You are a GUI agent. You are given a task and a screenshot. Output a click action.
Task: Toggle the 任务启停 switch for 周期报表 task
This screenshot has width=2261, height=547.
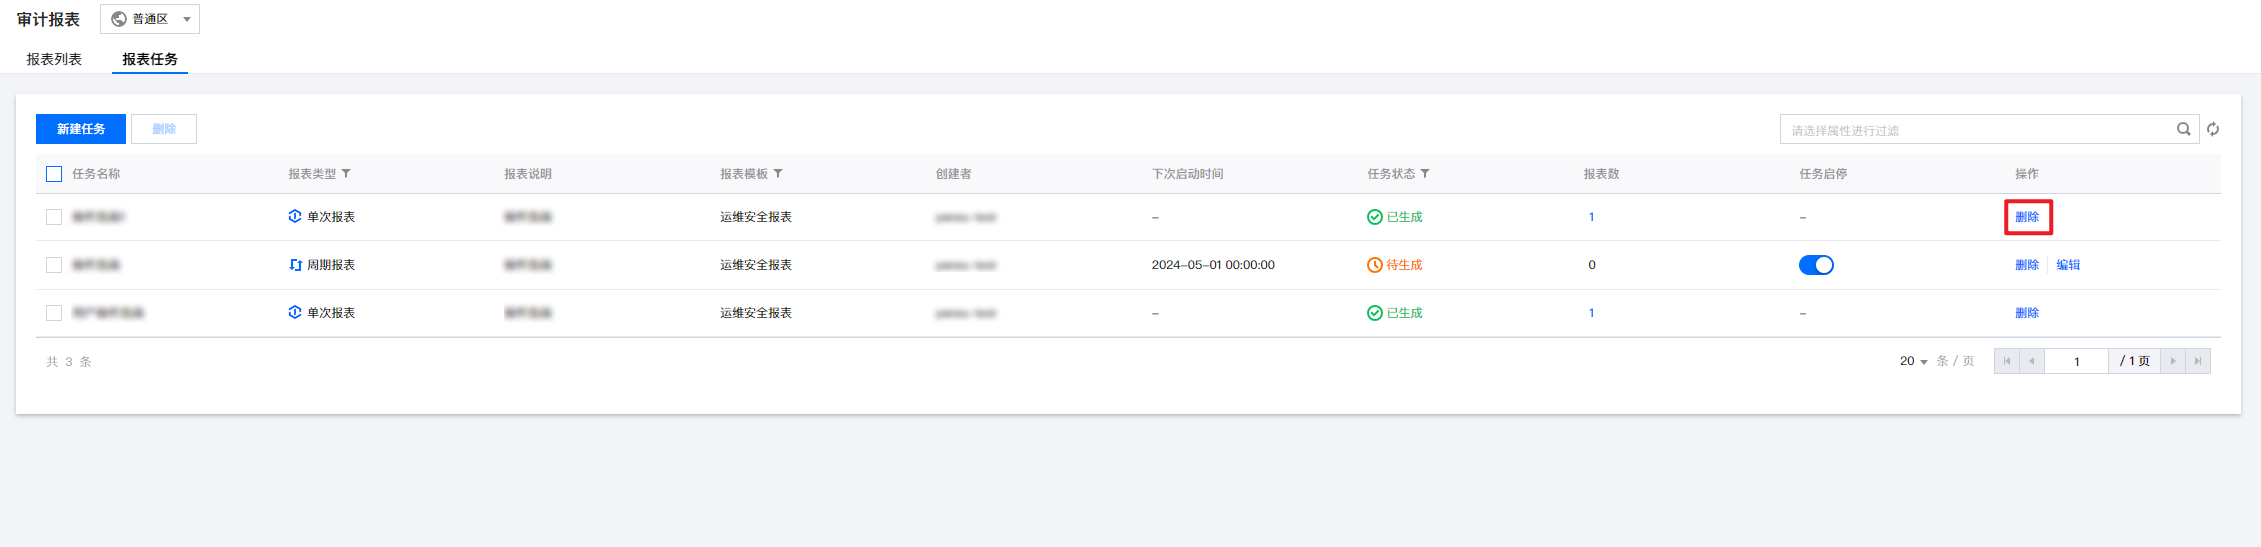point(1816,265)
